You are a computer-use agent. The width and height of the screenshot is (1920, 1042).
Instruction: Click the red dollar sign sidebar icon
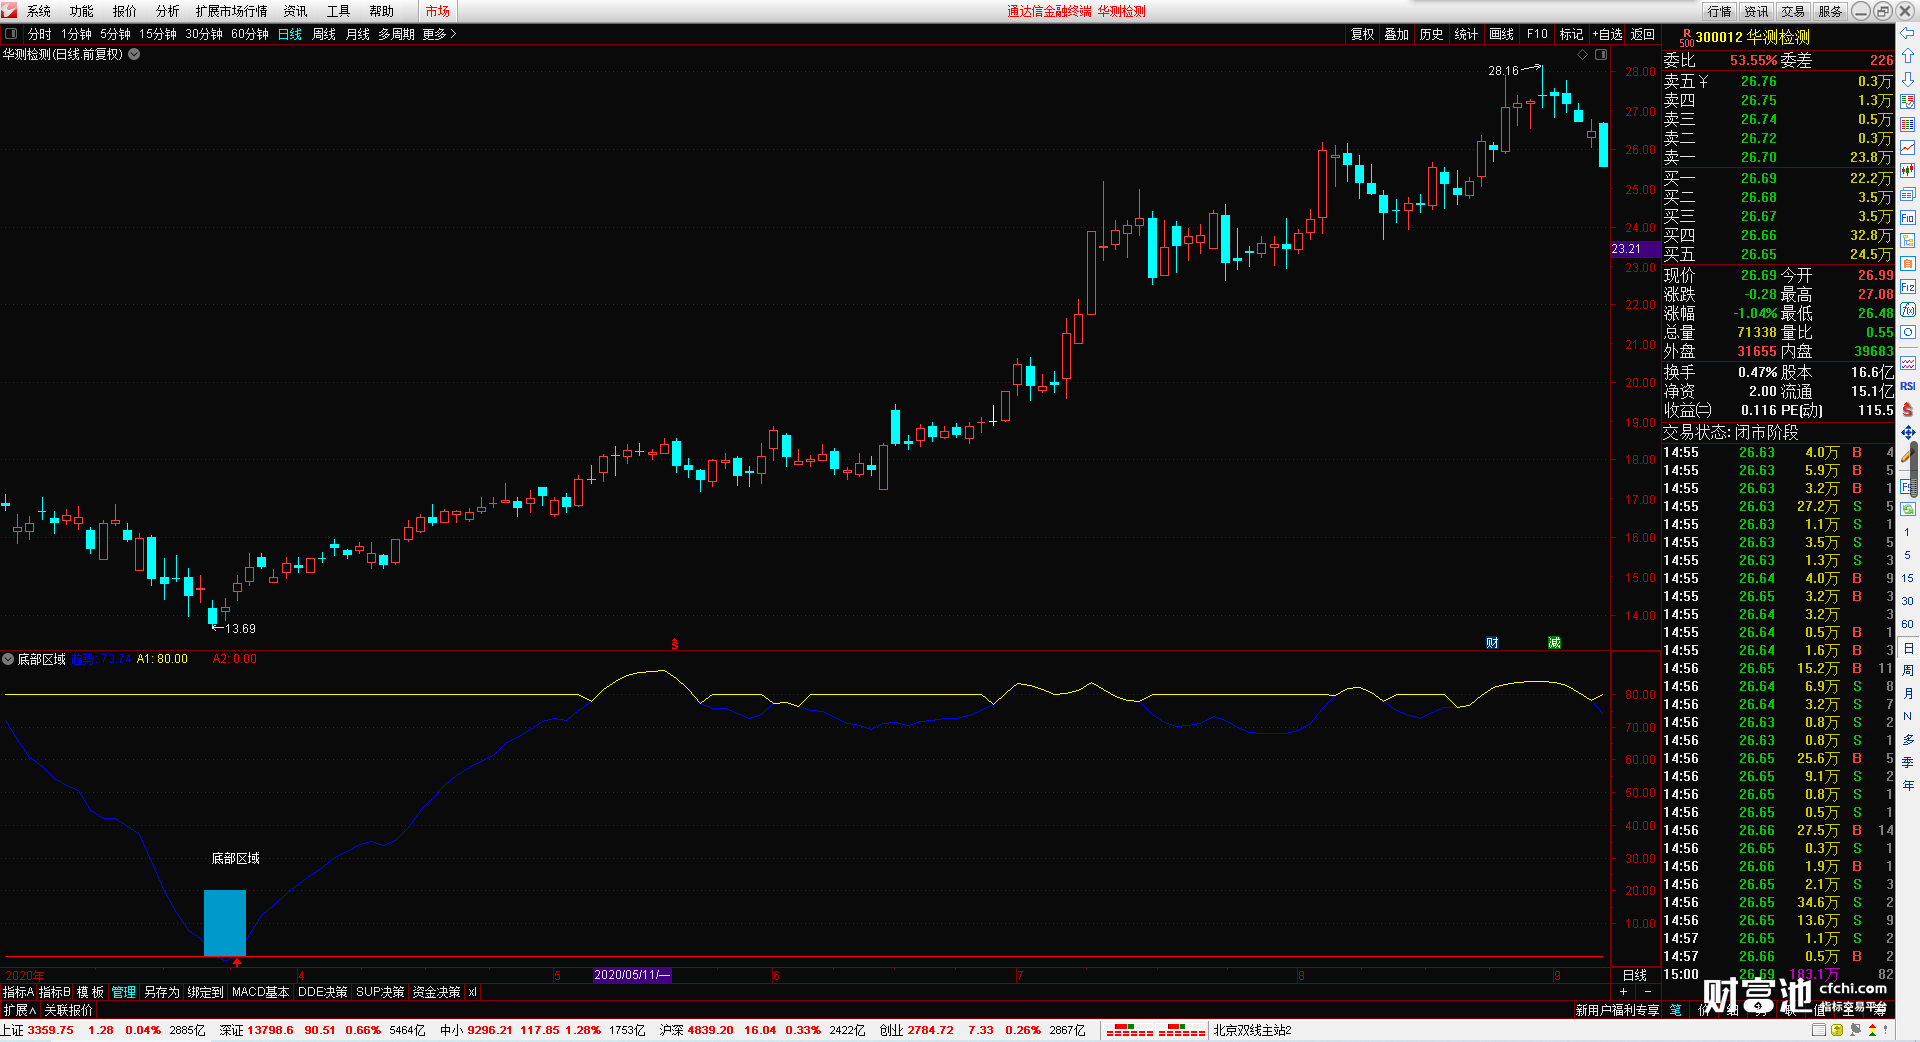pyautogui.click(x=1908, y=409)
